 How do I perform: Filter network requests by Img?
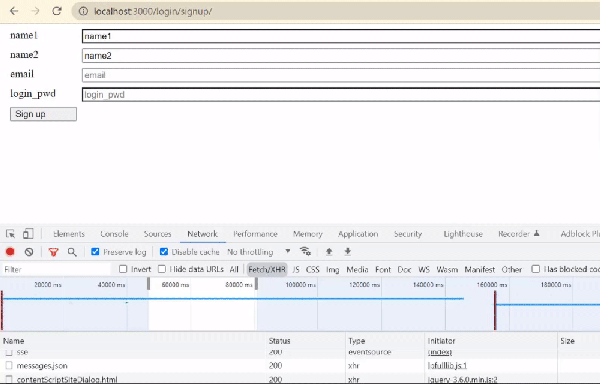pos(333,269)
